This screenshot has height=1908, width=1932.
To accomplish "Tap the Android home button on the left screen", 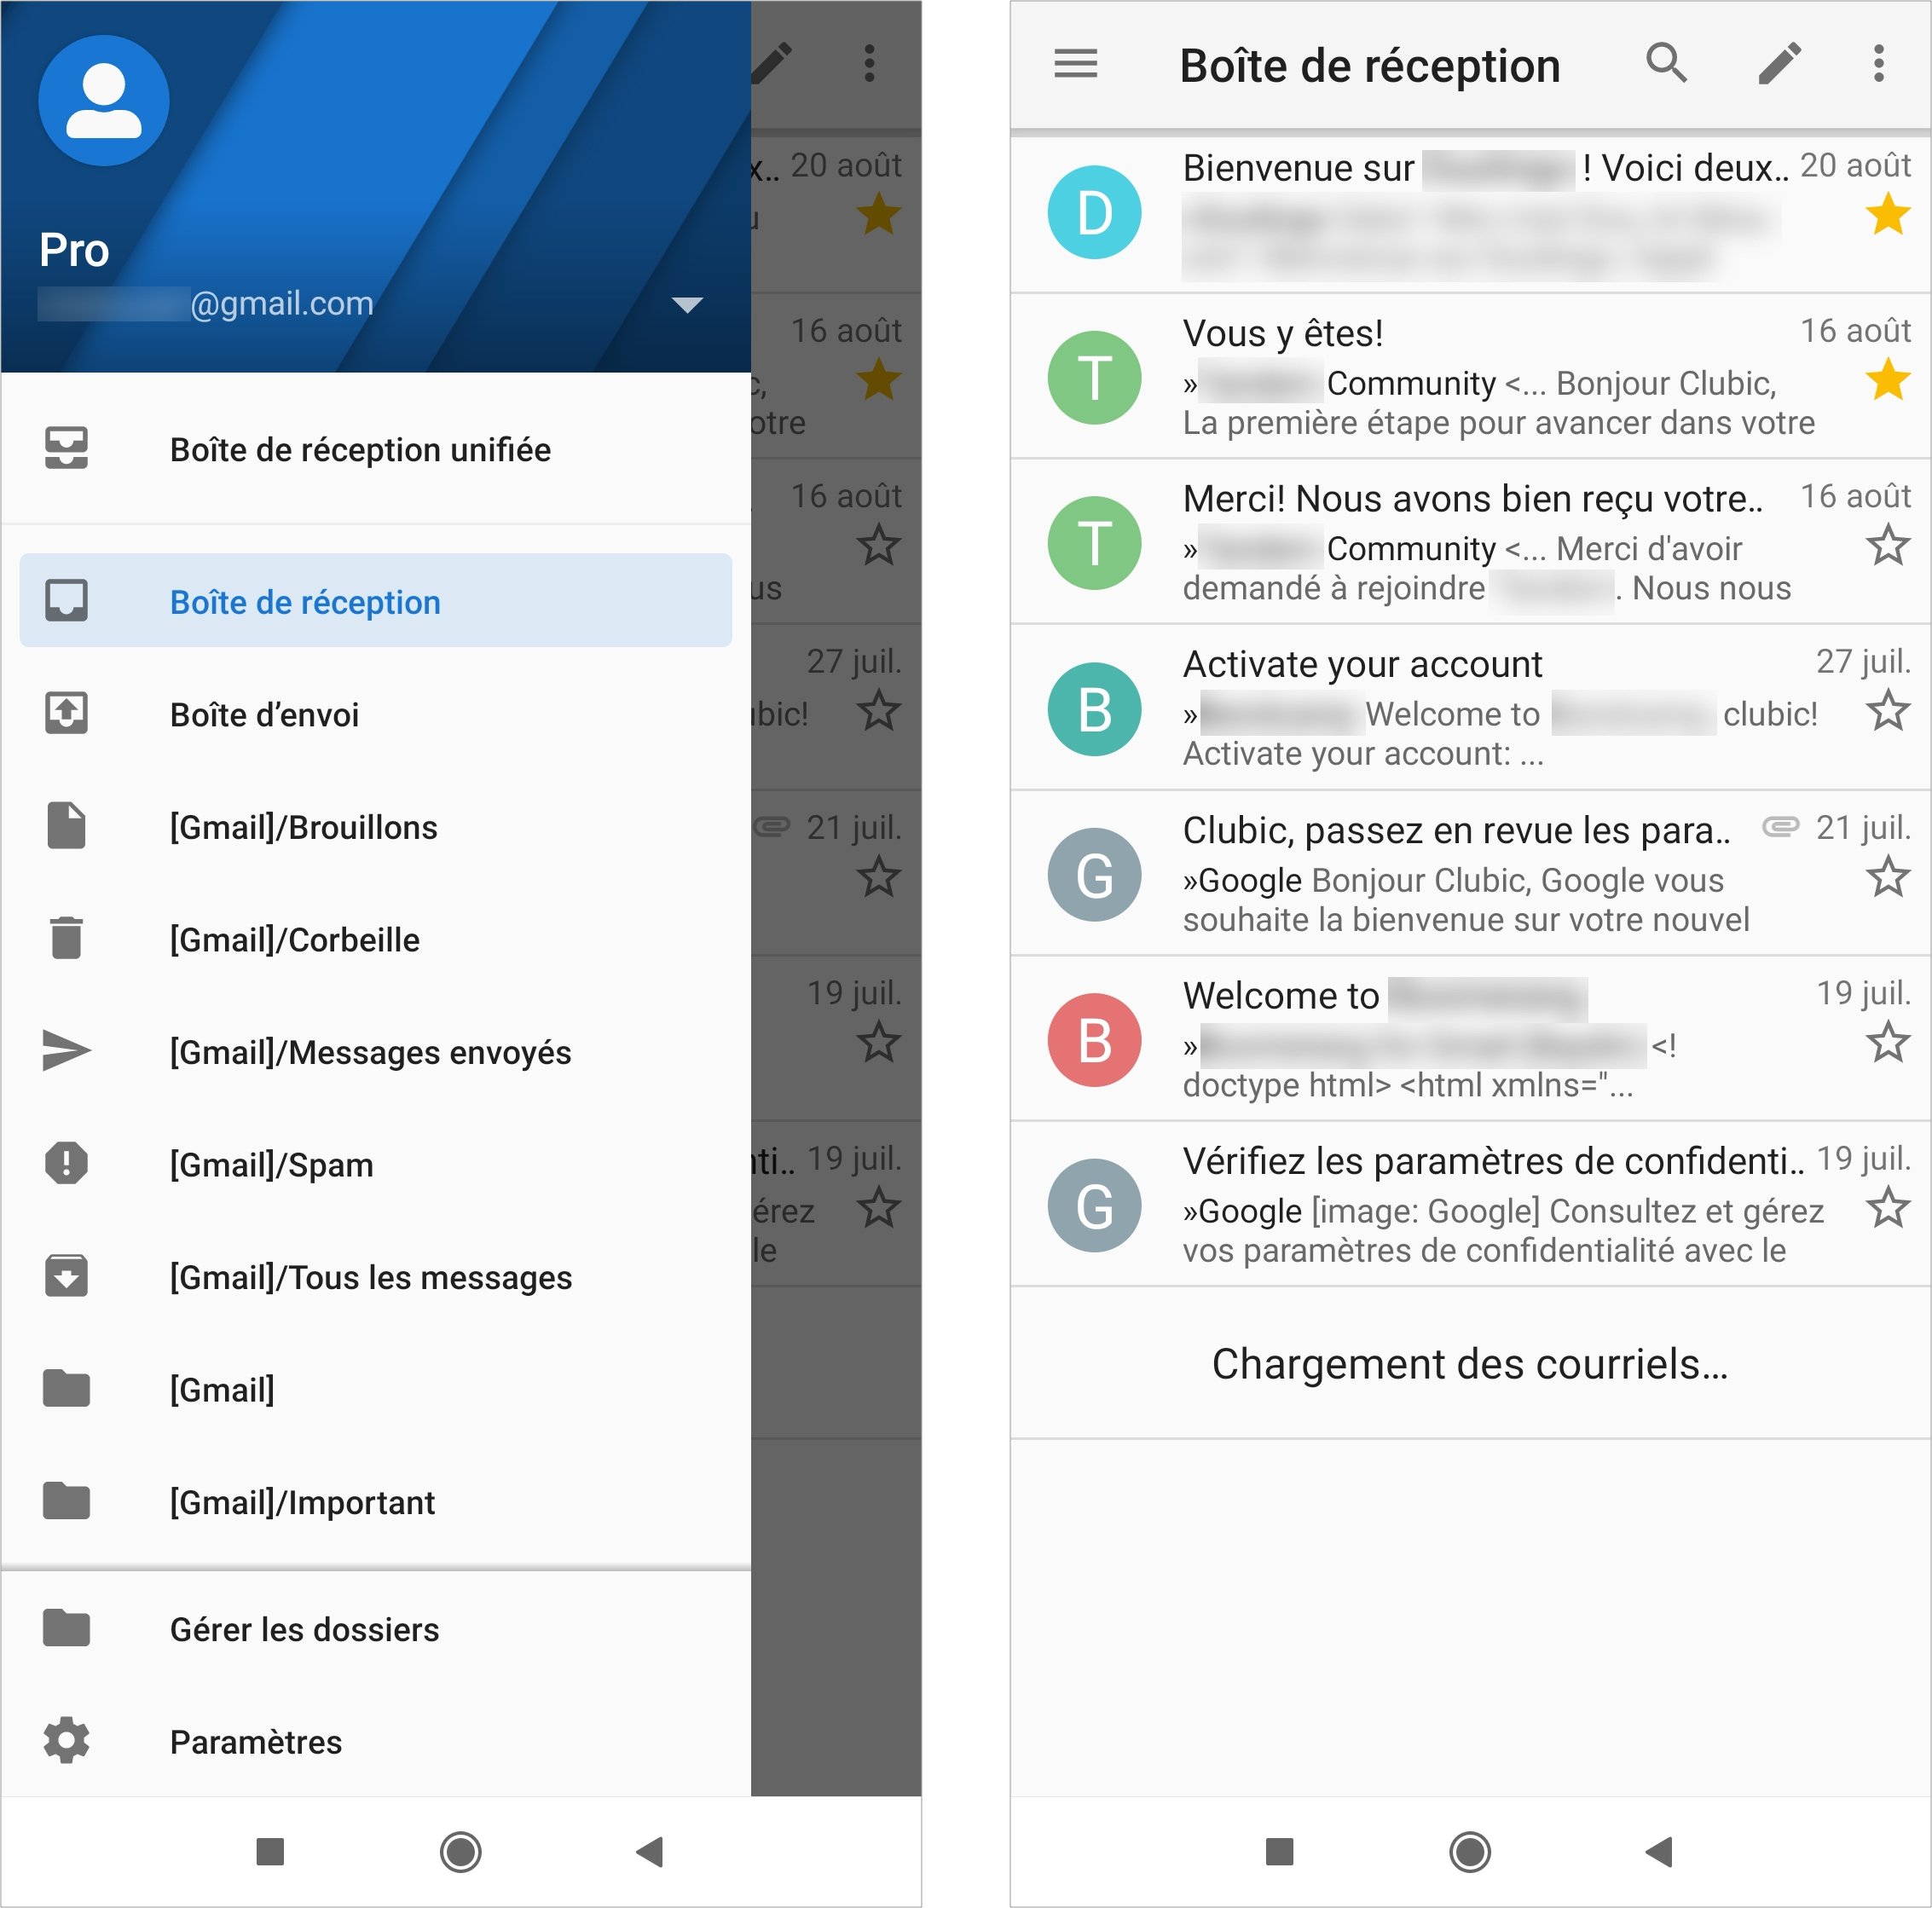I will [x=461, y=1852].
